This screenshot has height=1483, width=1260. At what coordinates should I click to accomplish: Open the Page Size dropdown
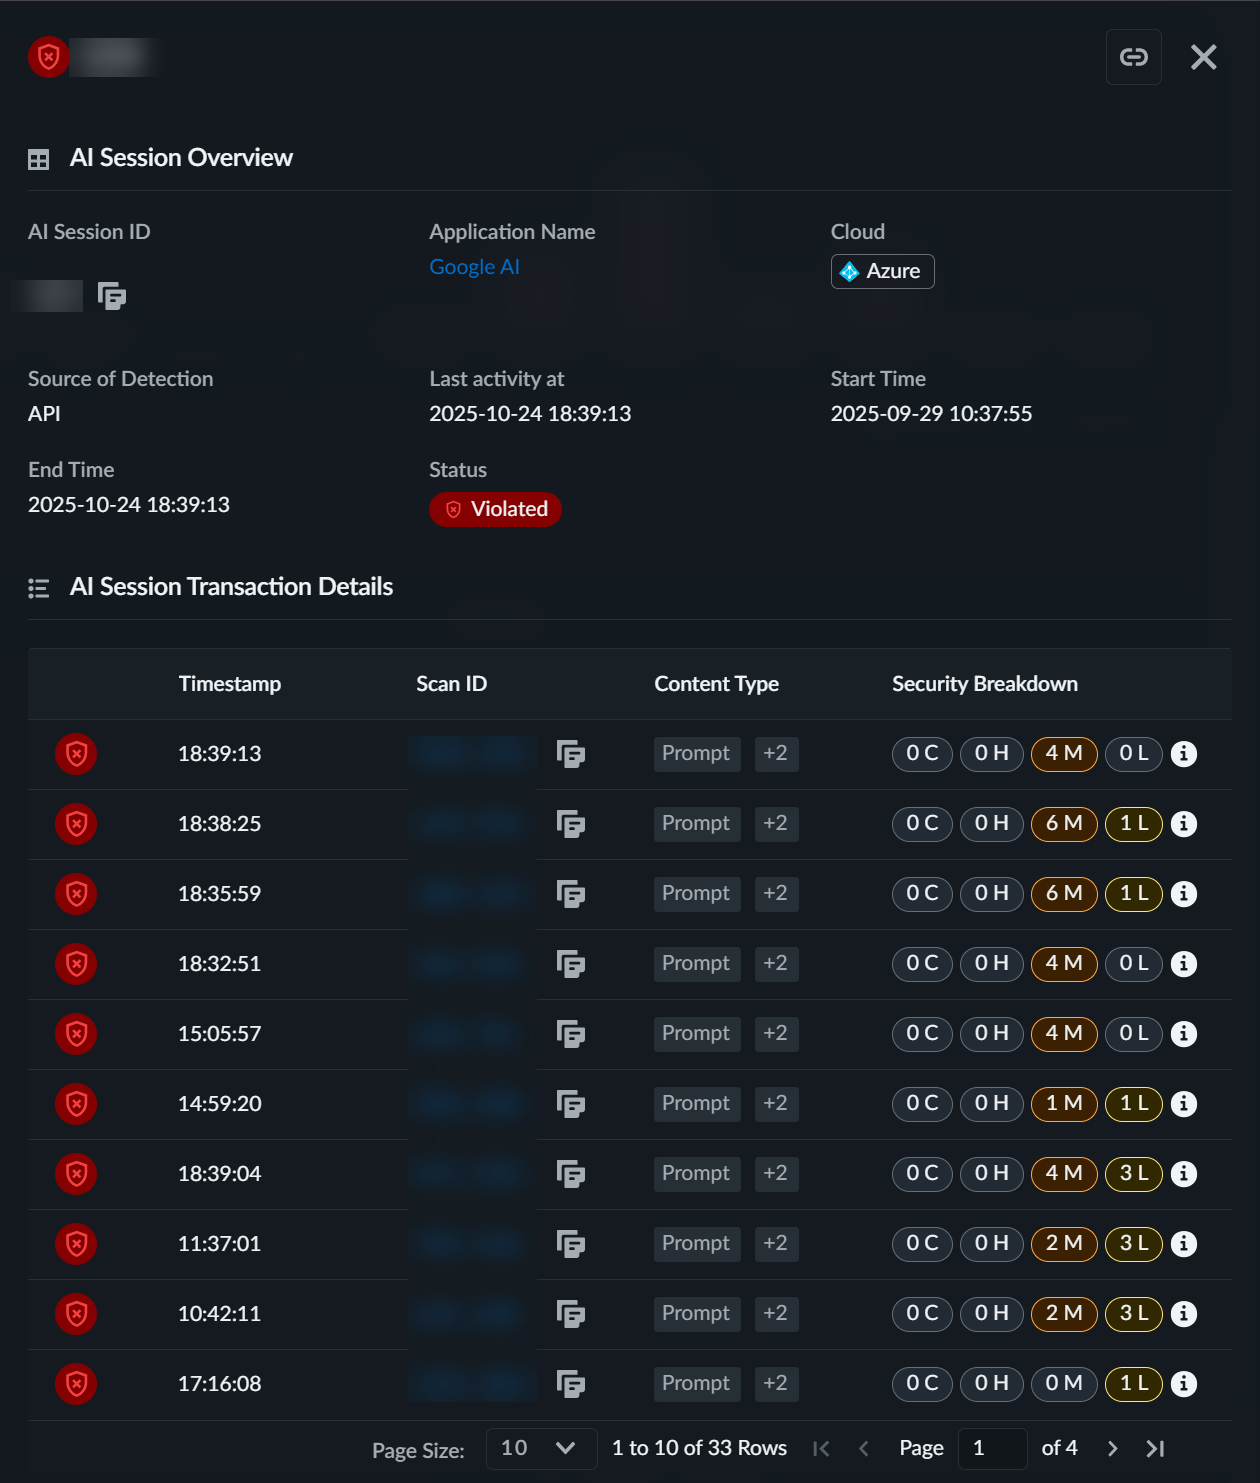tap(540, 1448)
